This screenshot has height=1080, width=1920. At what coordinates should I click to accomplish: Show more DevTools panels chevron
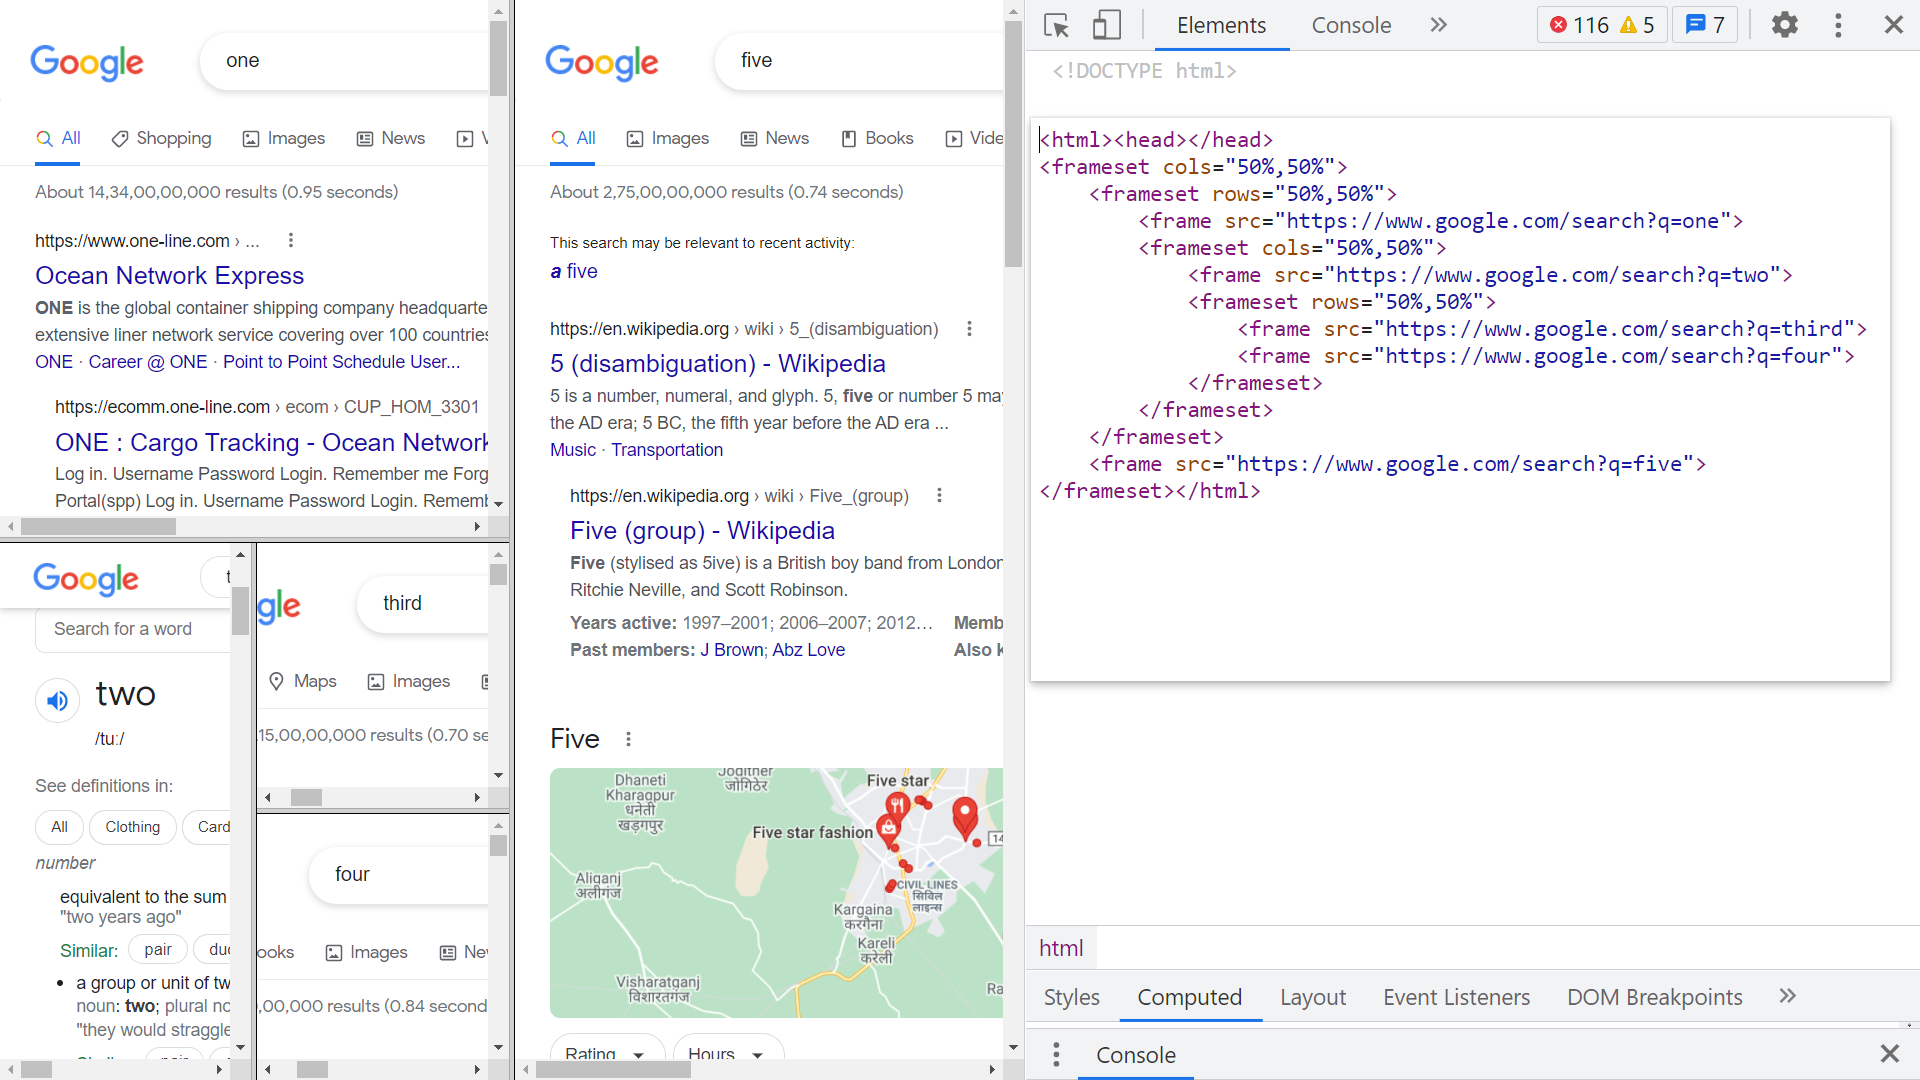1438,25
